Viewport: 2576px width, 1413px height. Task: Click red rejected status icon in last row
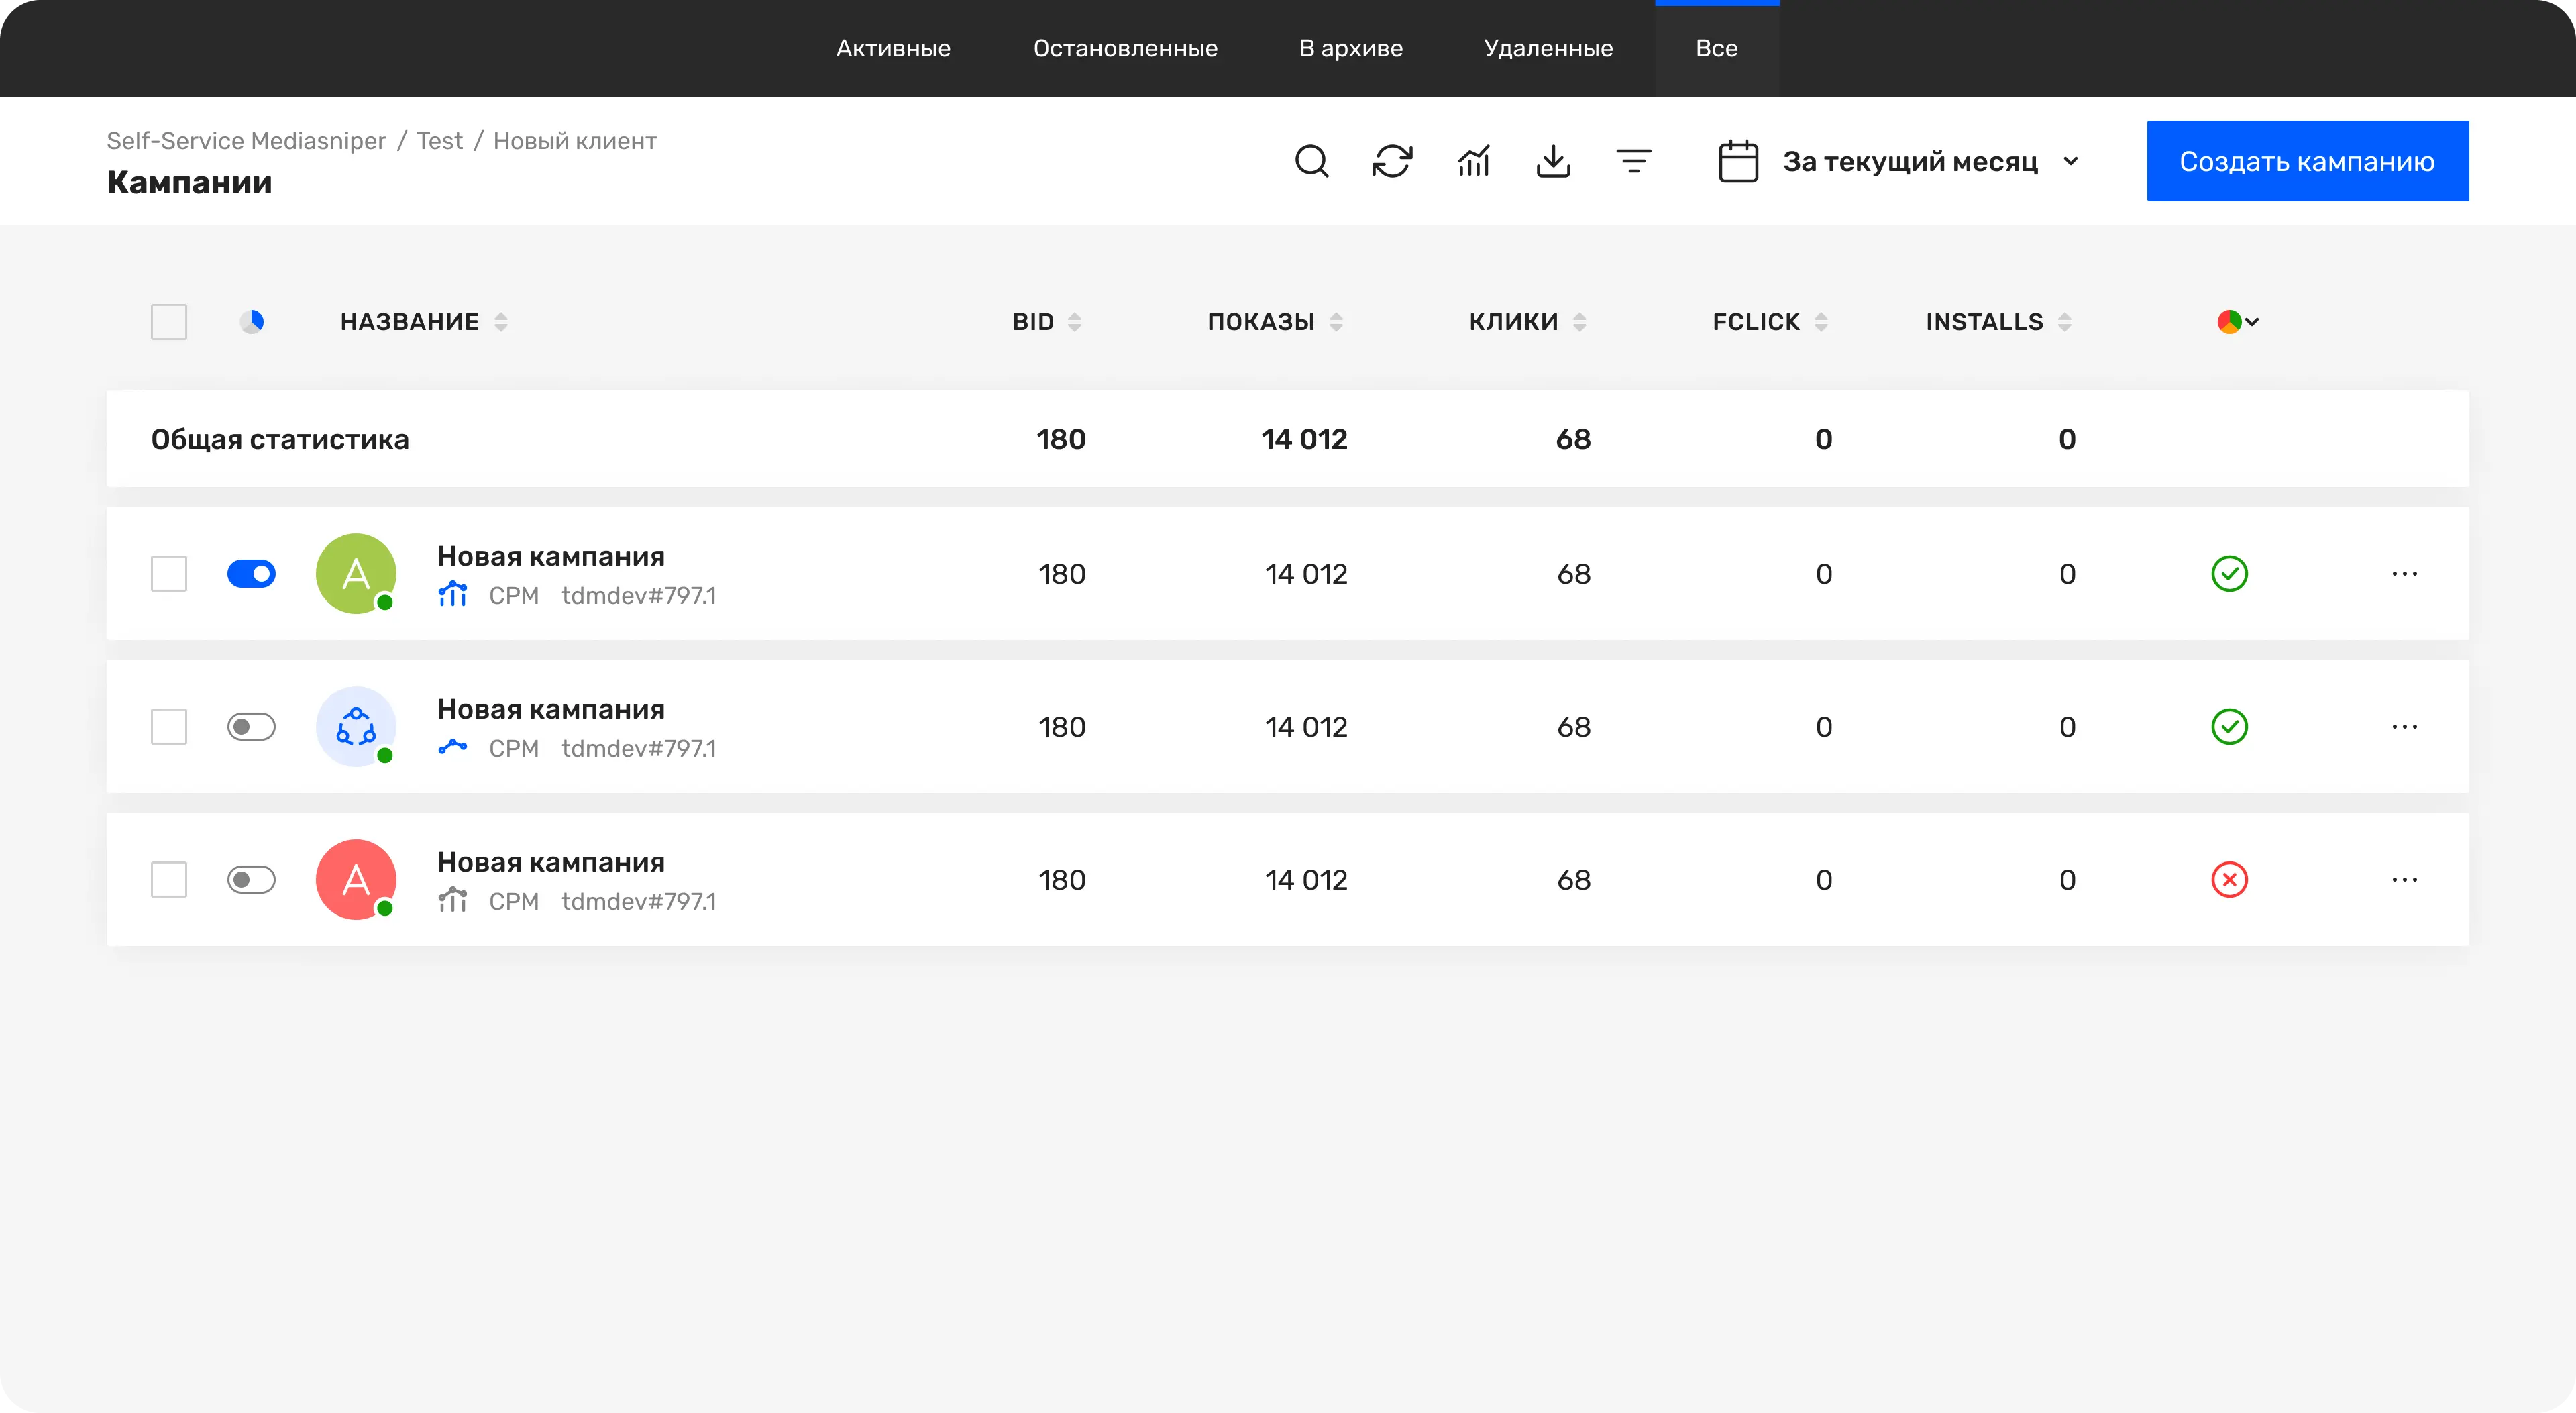coord(2229,880)
